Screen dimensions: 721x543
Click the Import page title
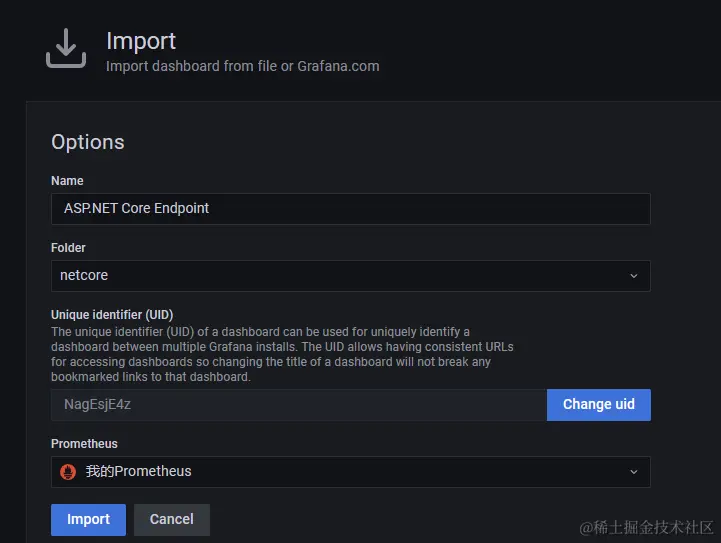click(x=141, y=41)
